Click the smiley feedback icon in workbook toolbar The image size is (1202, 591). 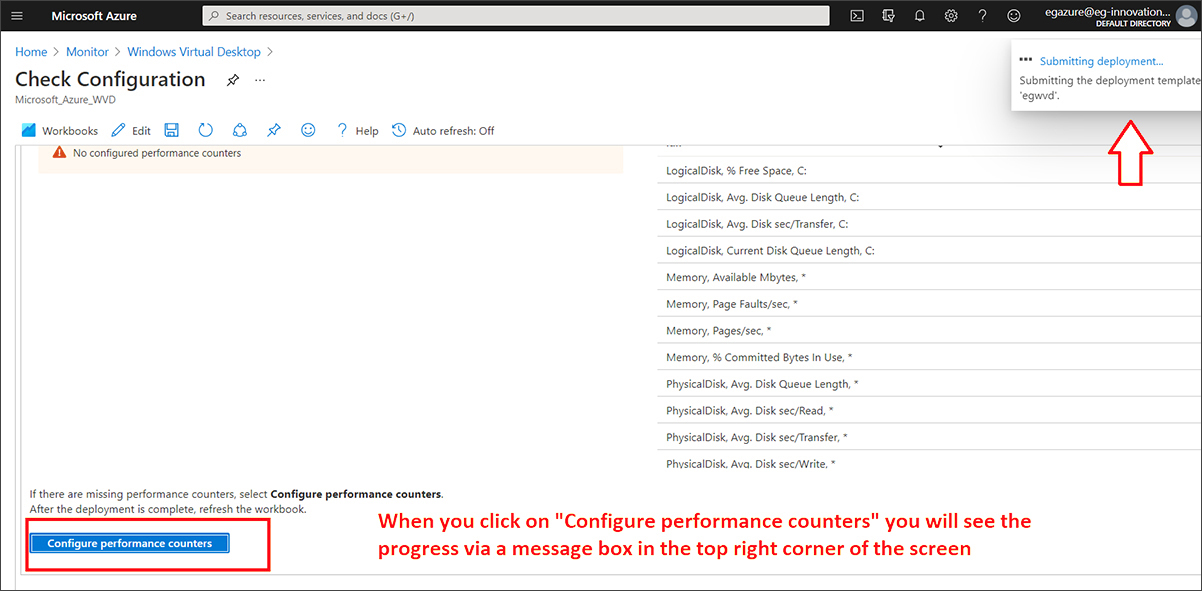[x=308, y=131]
